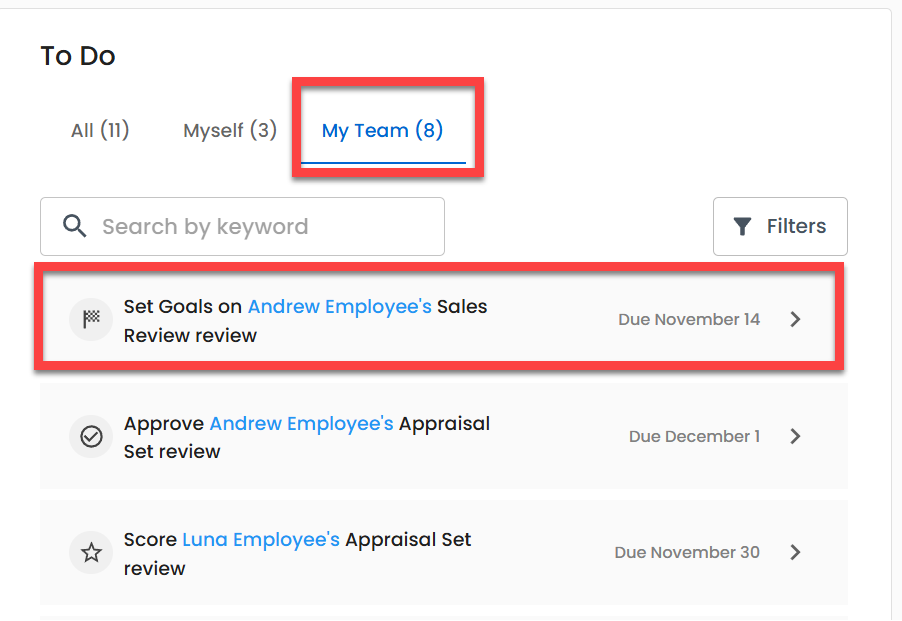Image resolution: width=902 pixels, height=621 pixels.
Task: Expand the task due November 30
Action: tap(795, 553)
